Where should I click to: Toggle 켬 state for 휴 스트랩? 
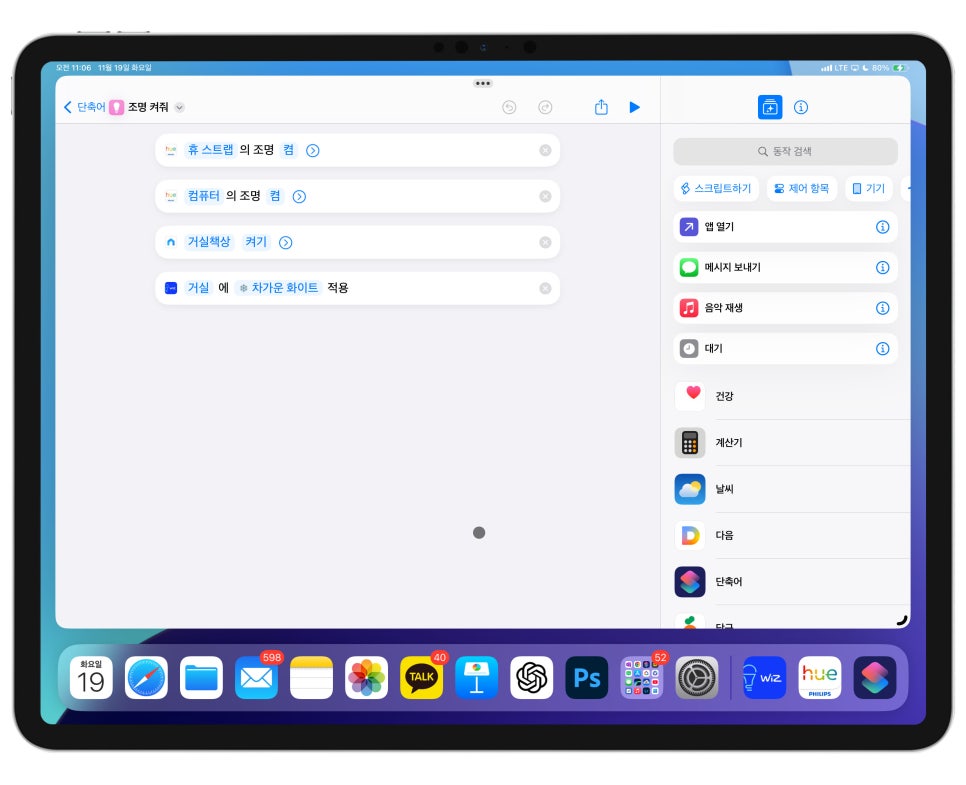[288, 150]
